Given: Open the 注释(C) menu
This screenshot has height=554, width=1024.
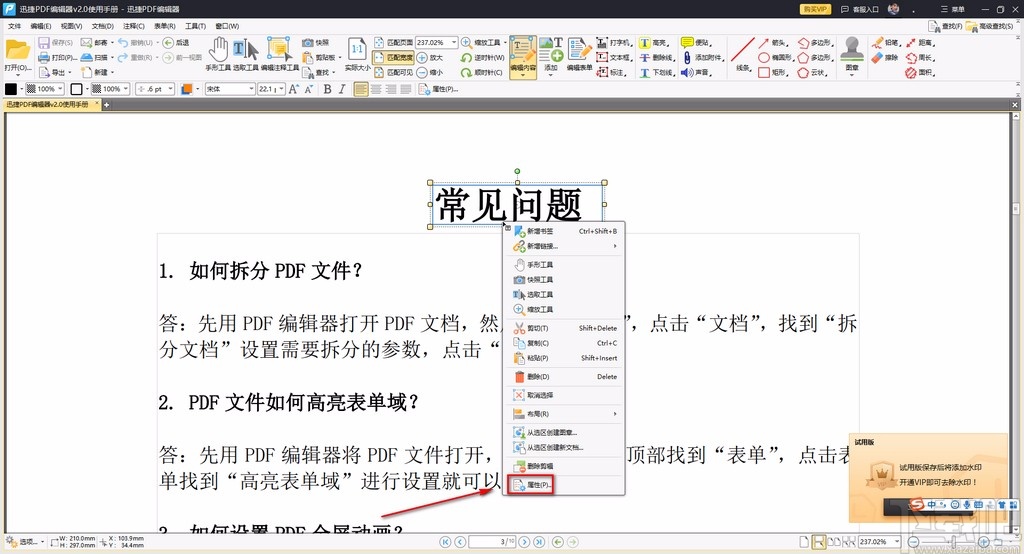Looking at the screenshot, I should 134,26.
